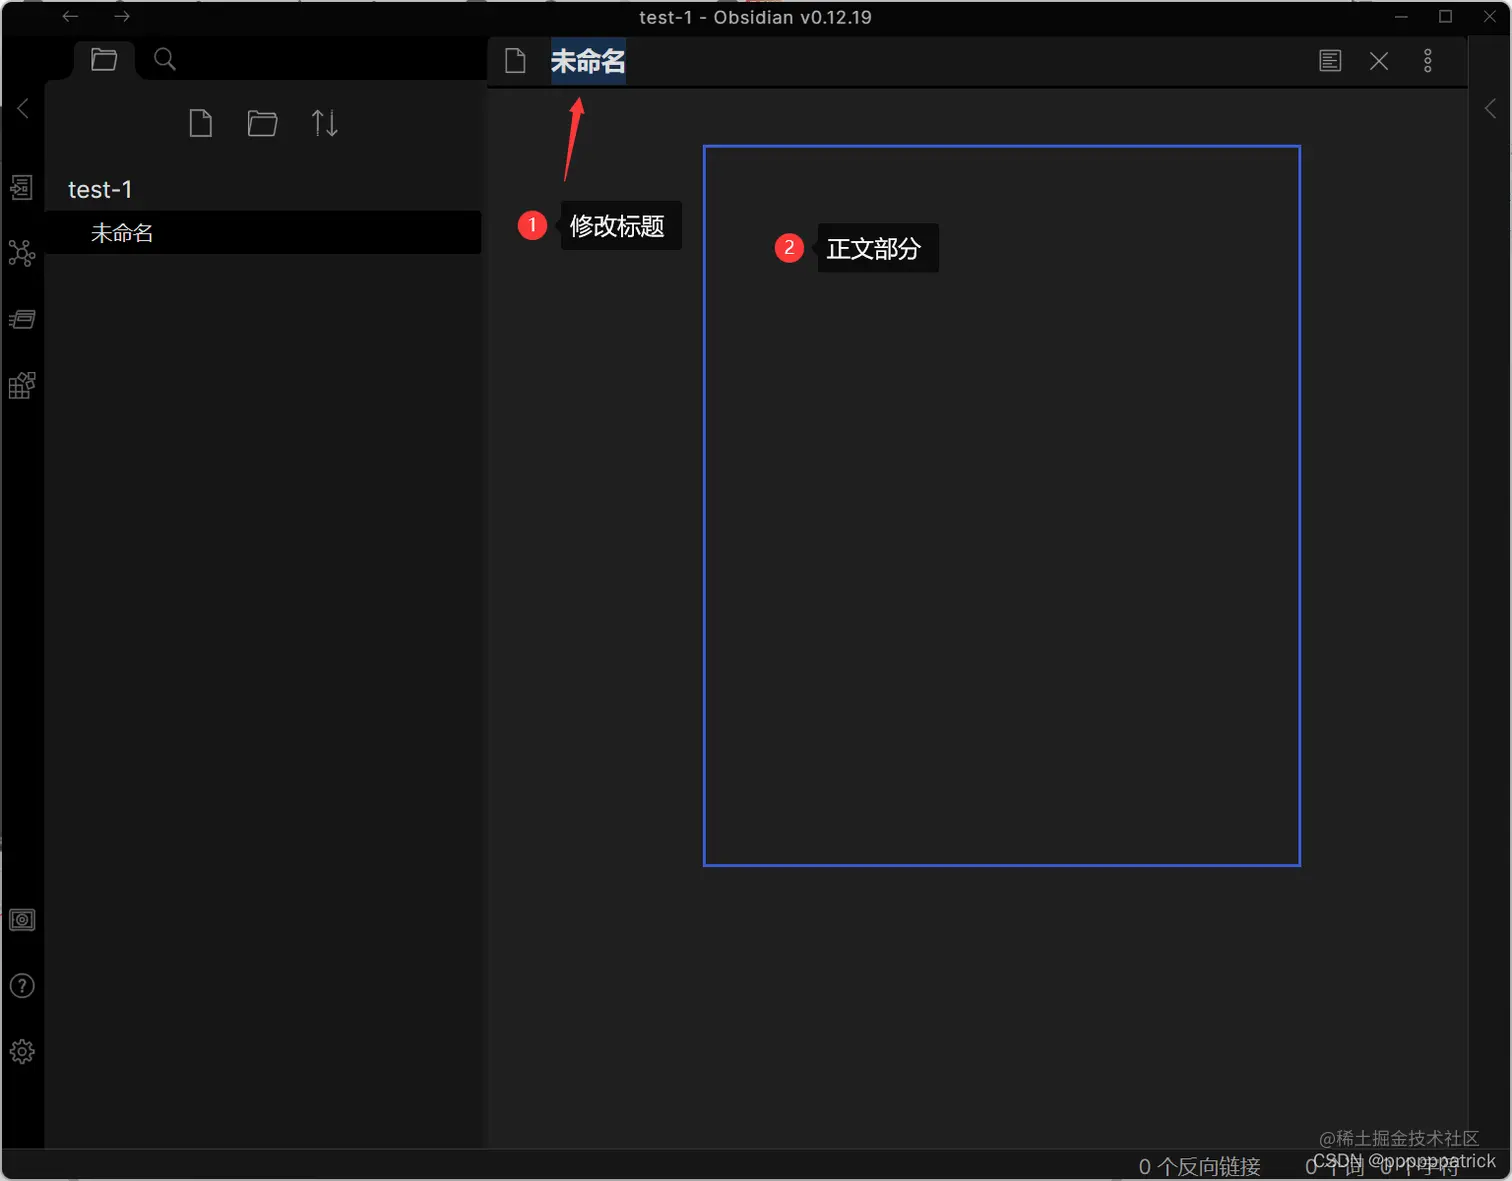The width and height of the screenshot is (1512, 1181).
Task: Change the sort order of notes
Action: click(324, 122)
